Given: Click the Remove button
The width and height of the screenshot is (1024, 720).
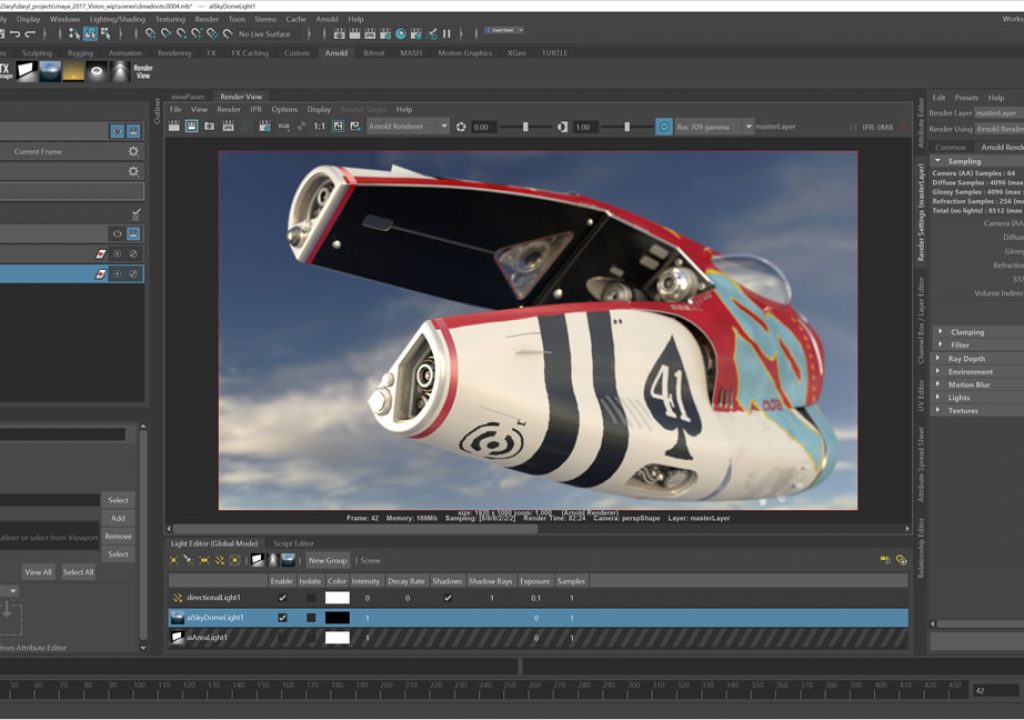Looking at the screenshot, I should 118,536.
